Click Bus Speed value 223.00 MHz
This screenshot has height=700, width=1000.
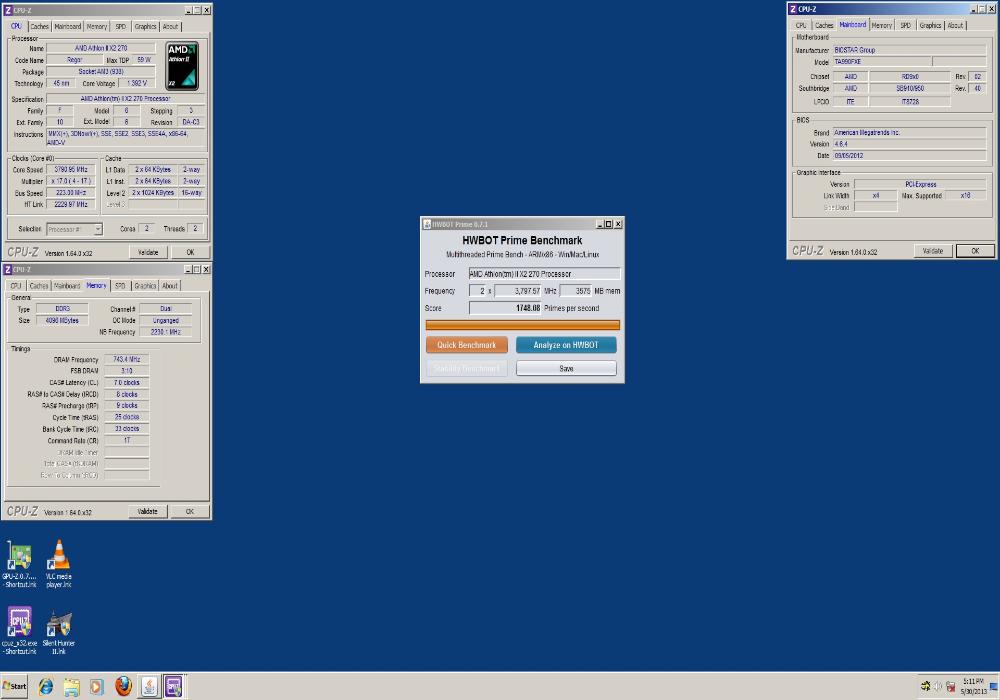click(71, 193)
